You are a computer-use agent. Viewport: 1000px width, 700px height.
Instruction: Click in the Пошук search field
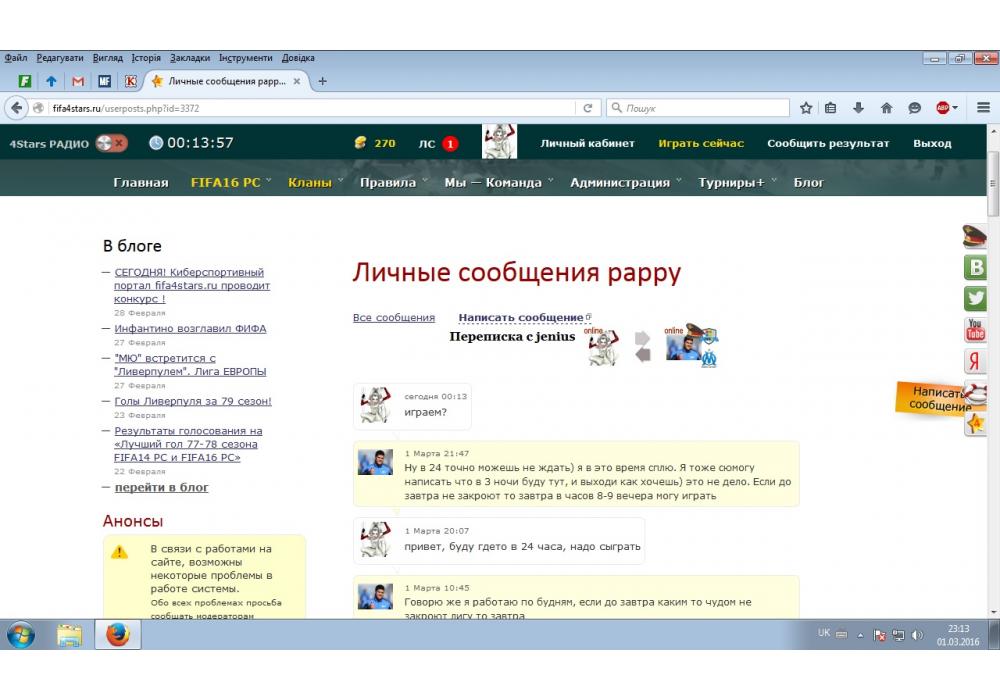coord(700,108)
